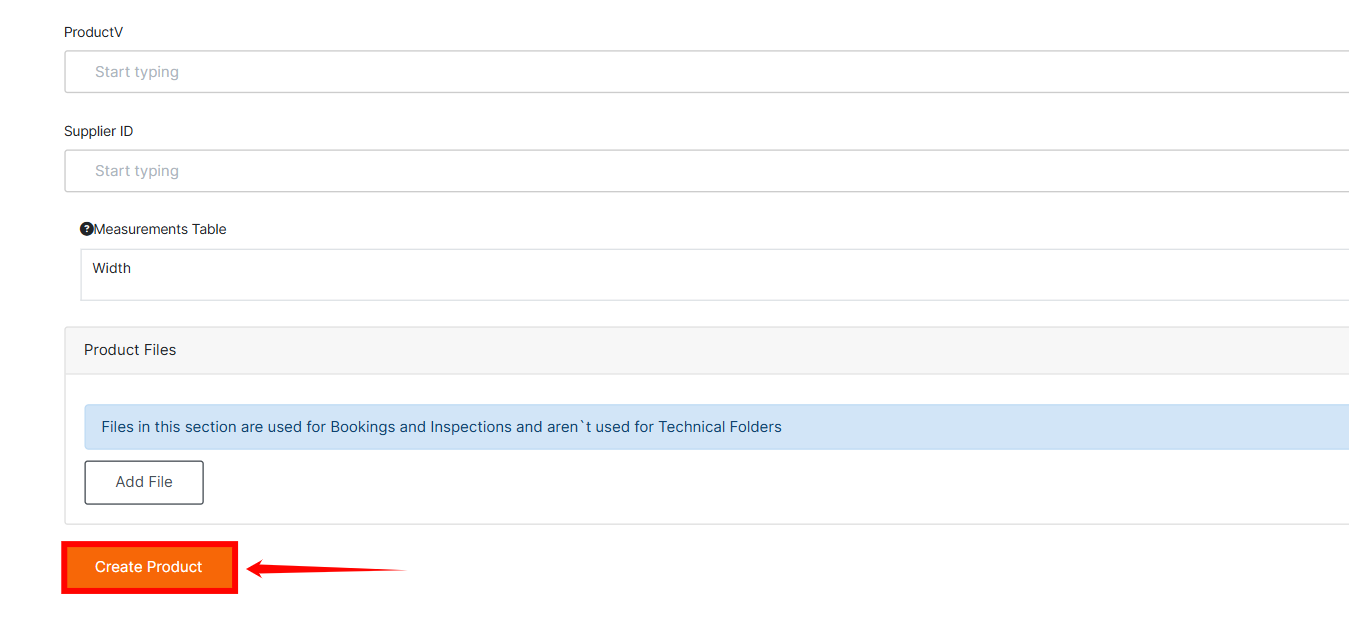Click the Measurements Table label text

tap(160, 229)
